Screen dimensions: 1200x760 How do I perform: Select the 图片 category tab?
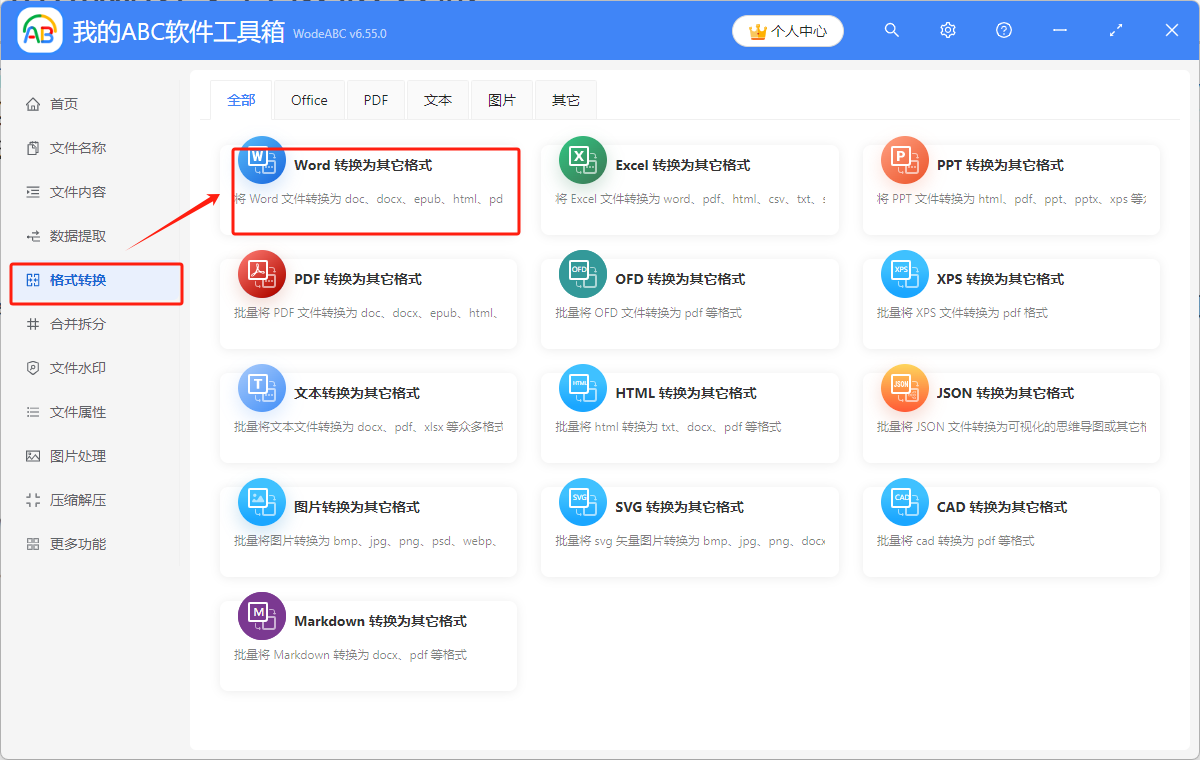(x=502, y=99)
